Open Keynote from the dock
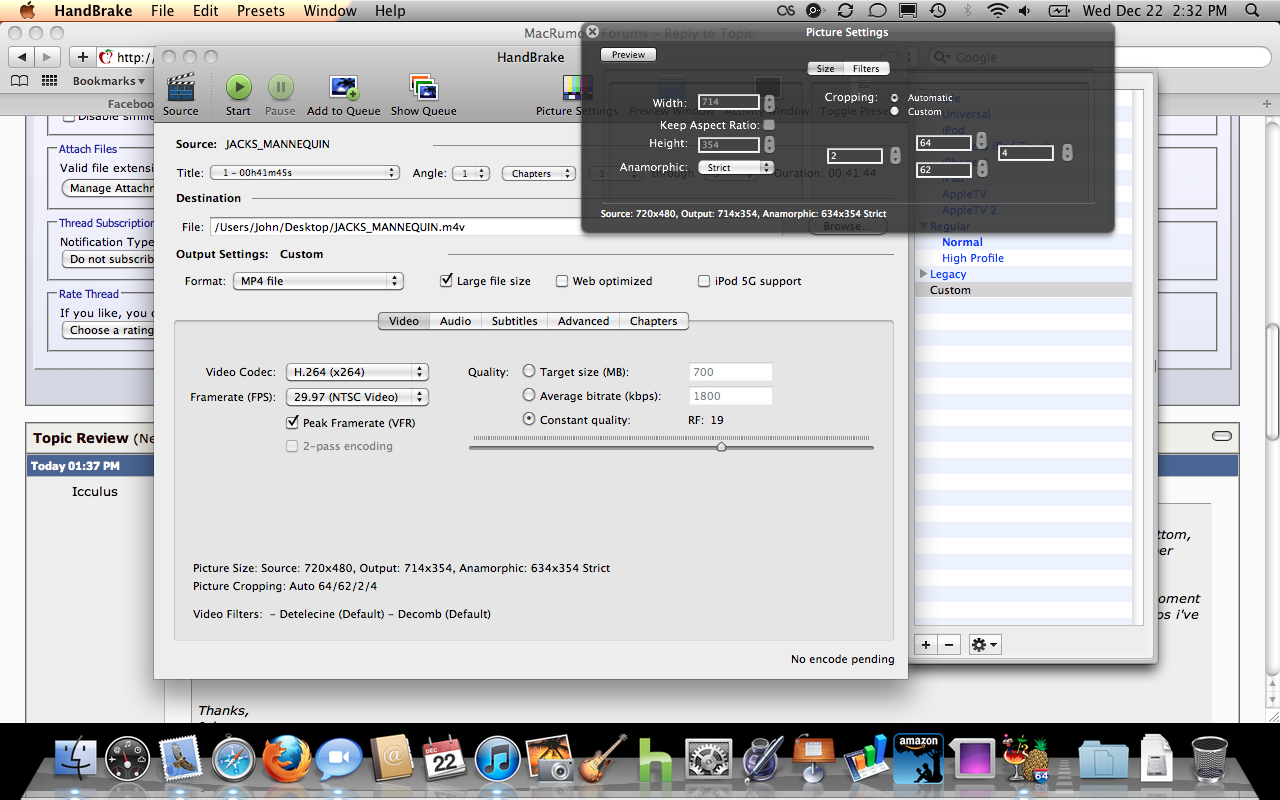The height and width of the screenshot is (800, 1280). pyautogui.click(x=813, y=759)
